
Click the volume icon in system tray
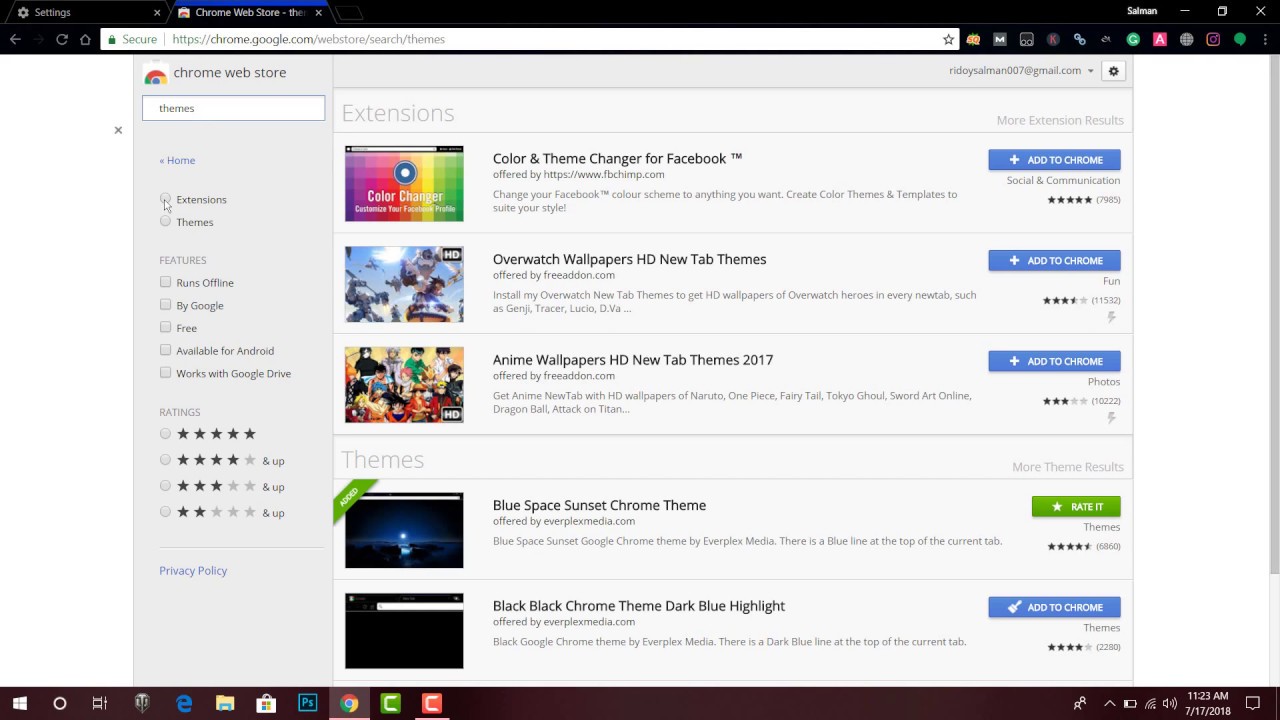coord(1169,703)
